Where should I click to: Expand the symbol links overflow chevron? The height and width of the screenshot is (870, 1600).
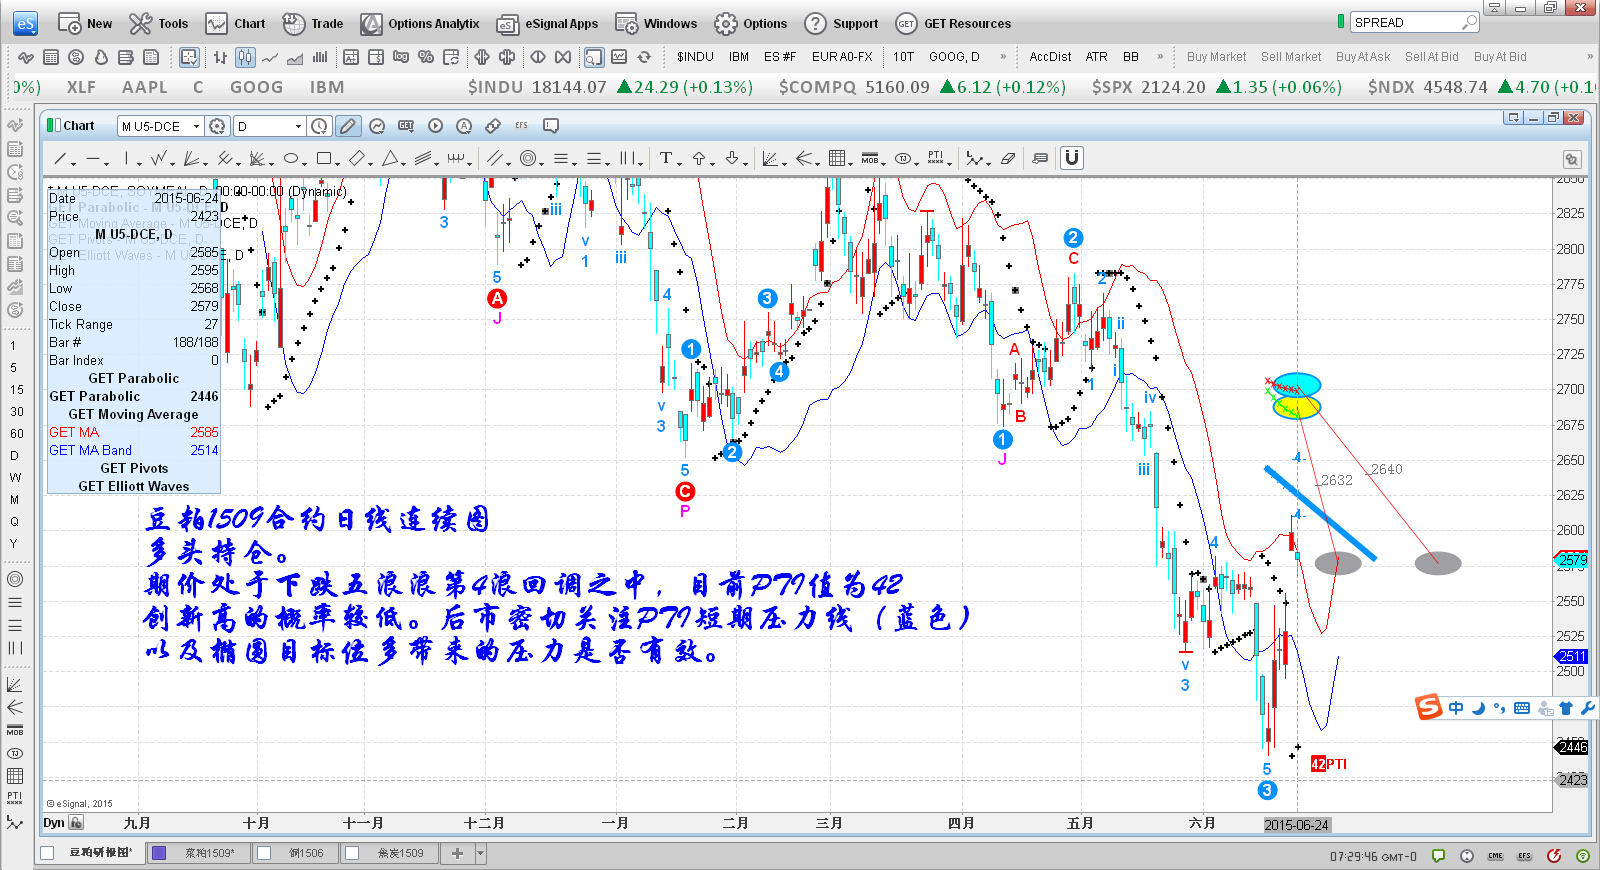coord(1003,57)
